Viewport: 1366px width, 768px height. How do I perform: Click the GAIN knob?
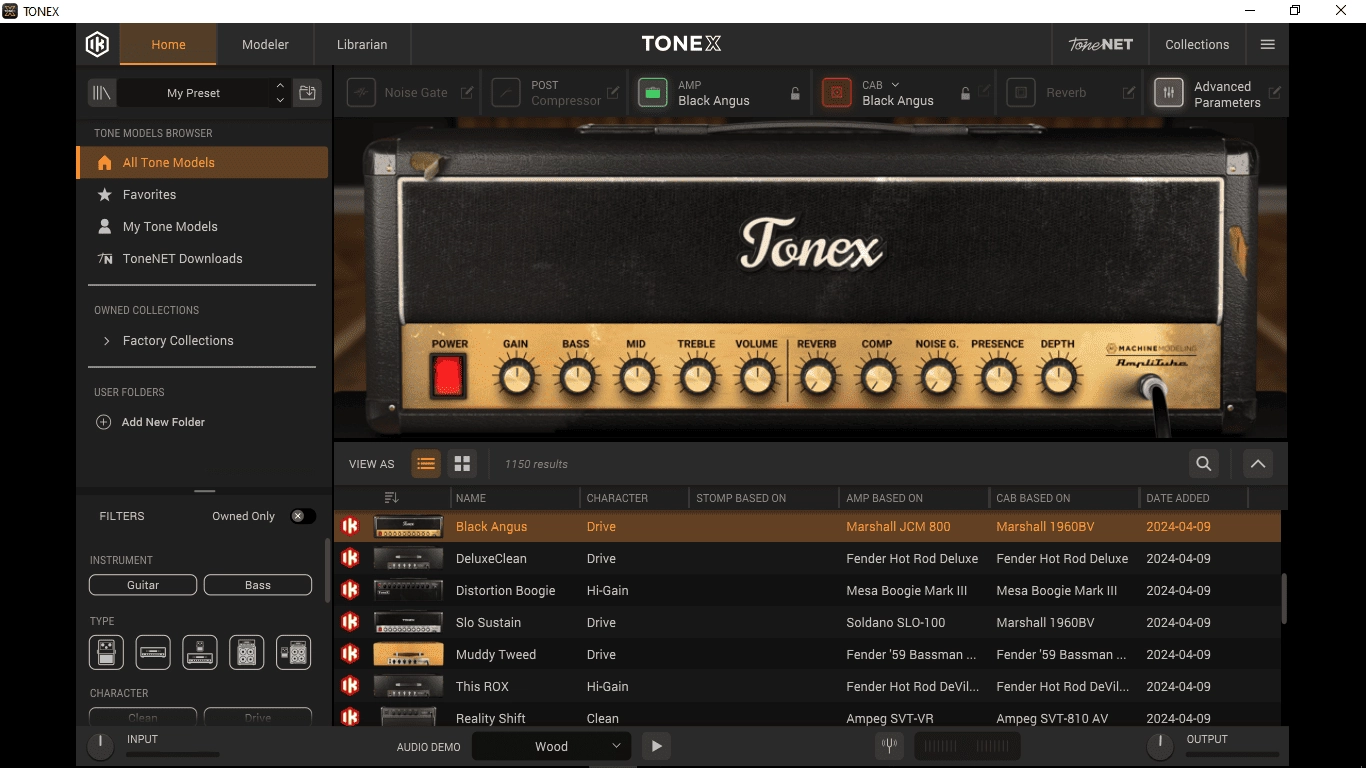tap(516, 378)
